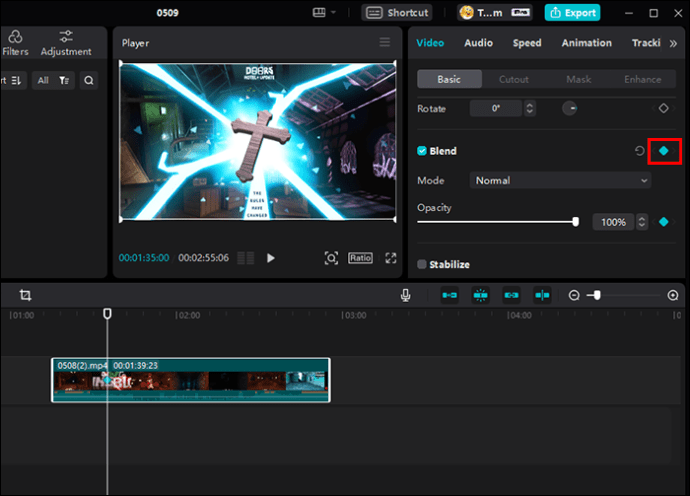
Task: Open the layout dropdown arrow in title bar
Action: pos(333,12)
